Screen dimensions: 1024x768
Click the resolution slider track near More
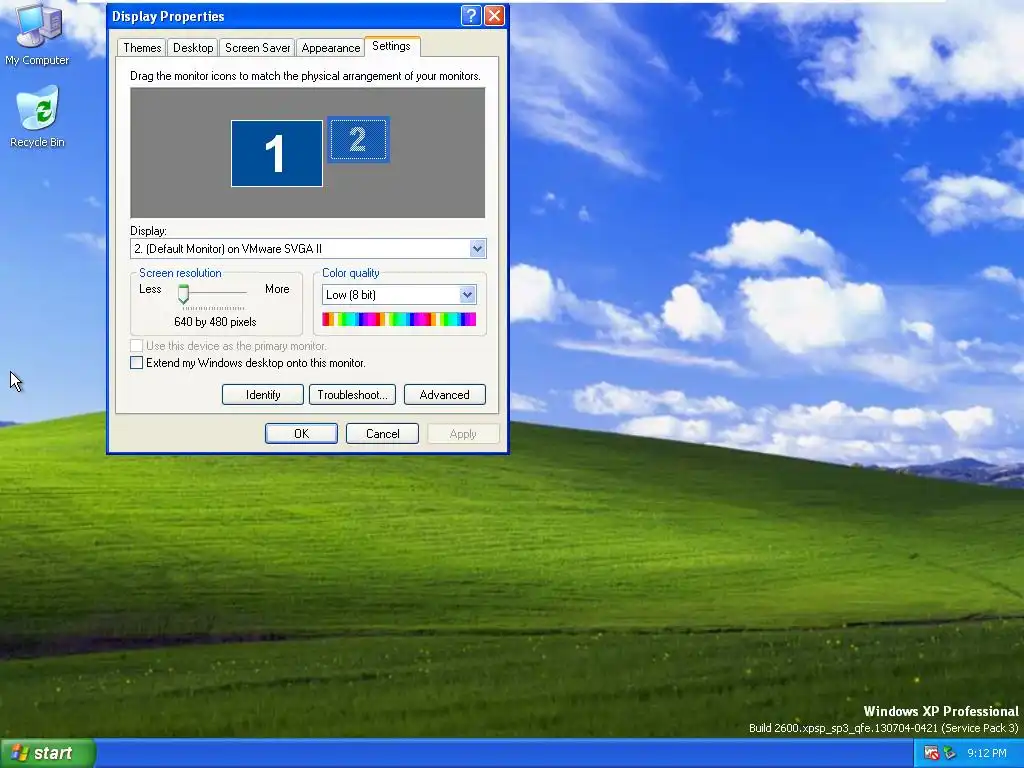pyautogui.click(x=240, y=293)
